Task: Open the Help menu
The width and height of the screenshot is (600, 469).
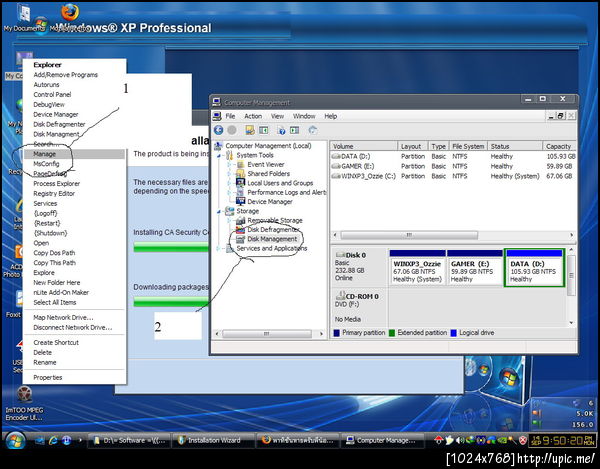Action: [x=331, y=116]
